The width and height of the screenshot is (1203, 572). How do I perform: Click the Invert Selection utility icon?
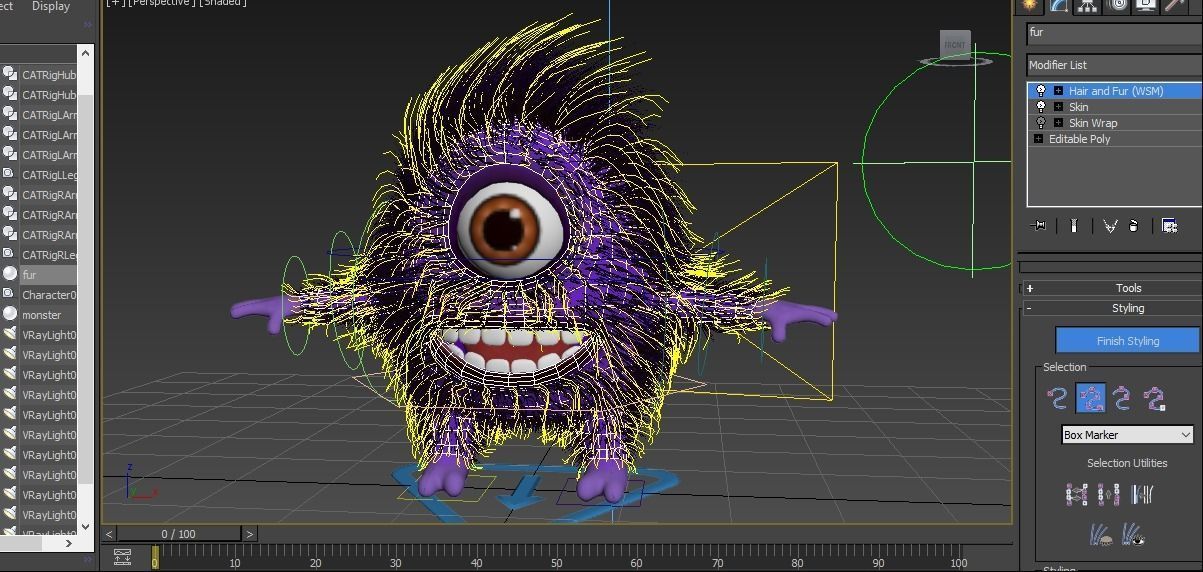tap(1076, 494)
